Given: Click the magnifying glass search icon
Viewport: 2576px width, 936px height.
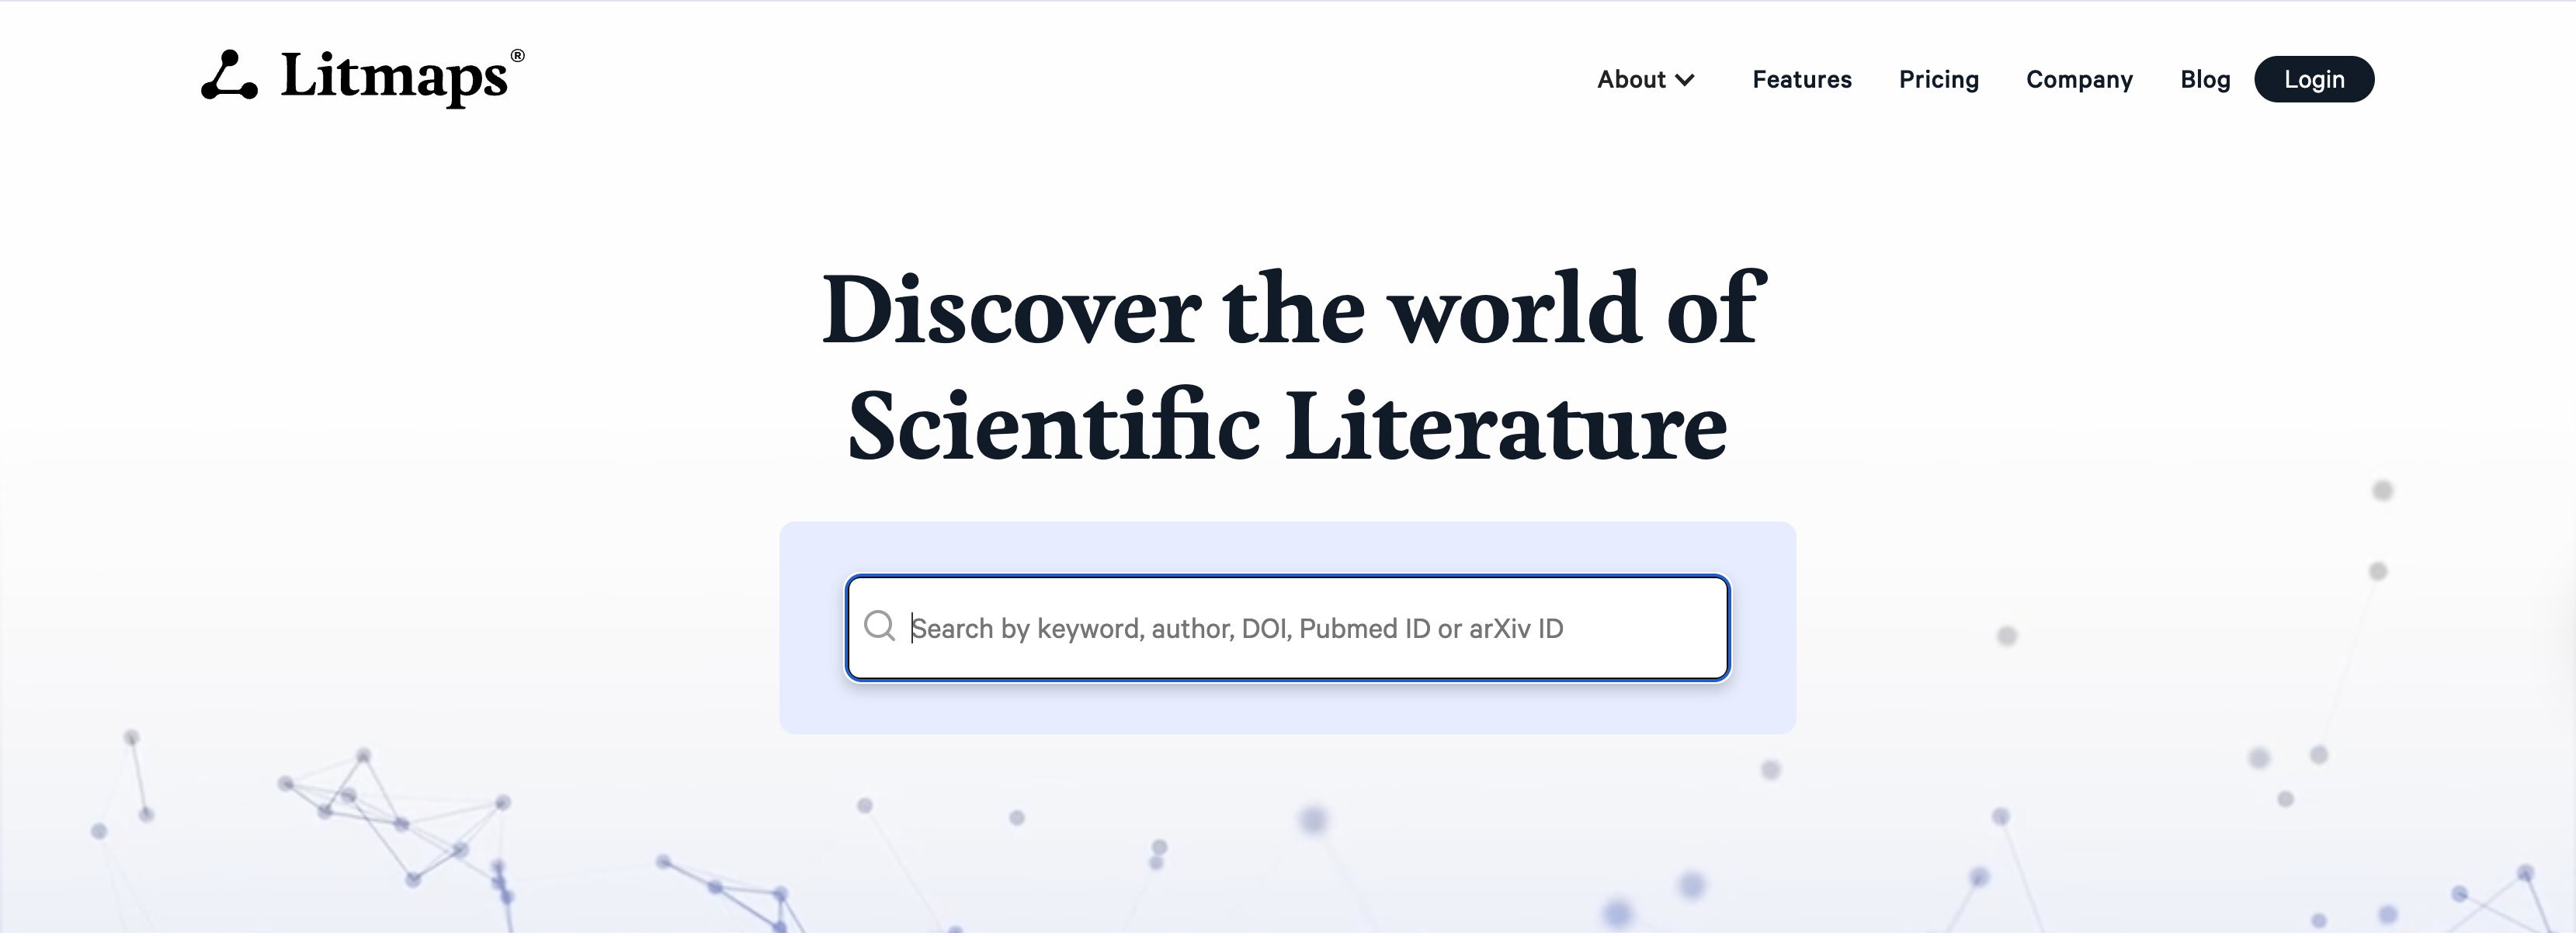Looking at the screenshot, I should pyautogui.click(x=879, y=627).
